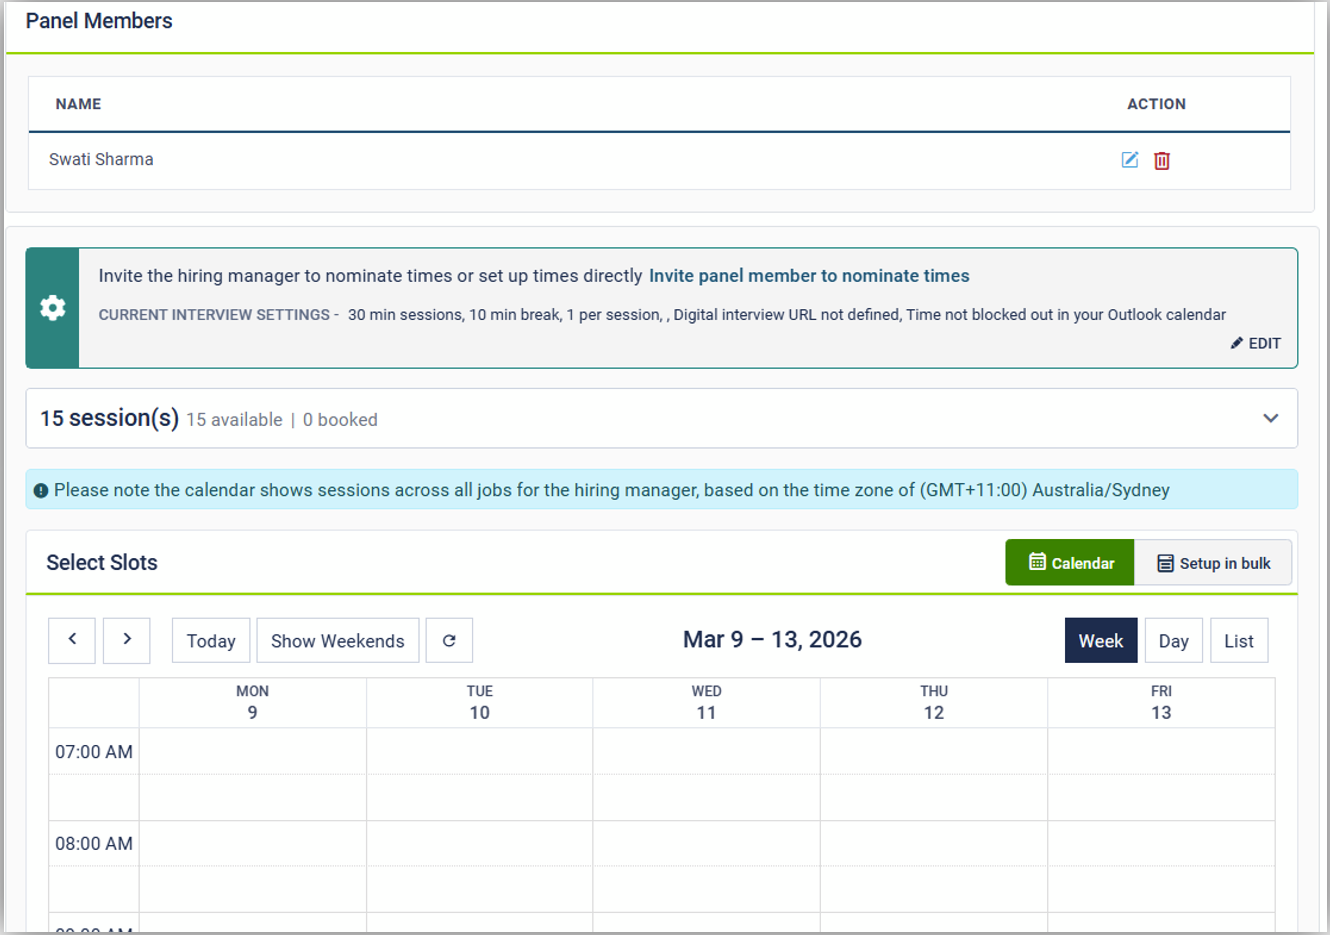Click the info icon in timezone notice
The image size is (1330, 935).
pyautogui.click(x=41, y=490)
